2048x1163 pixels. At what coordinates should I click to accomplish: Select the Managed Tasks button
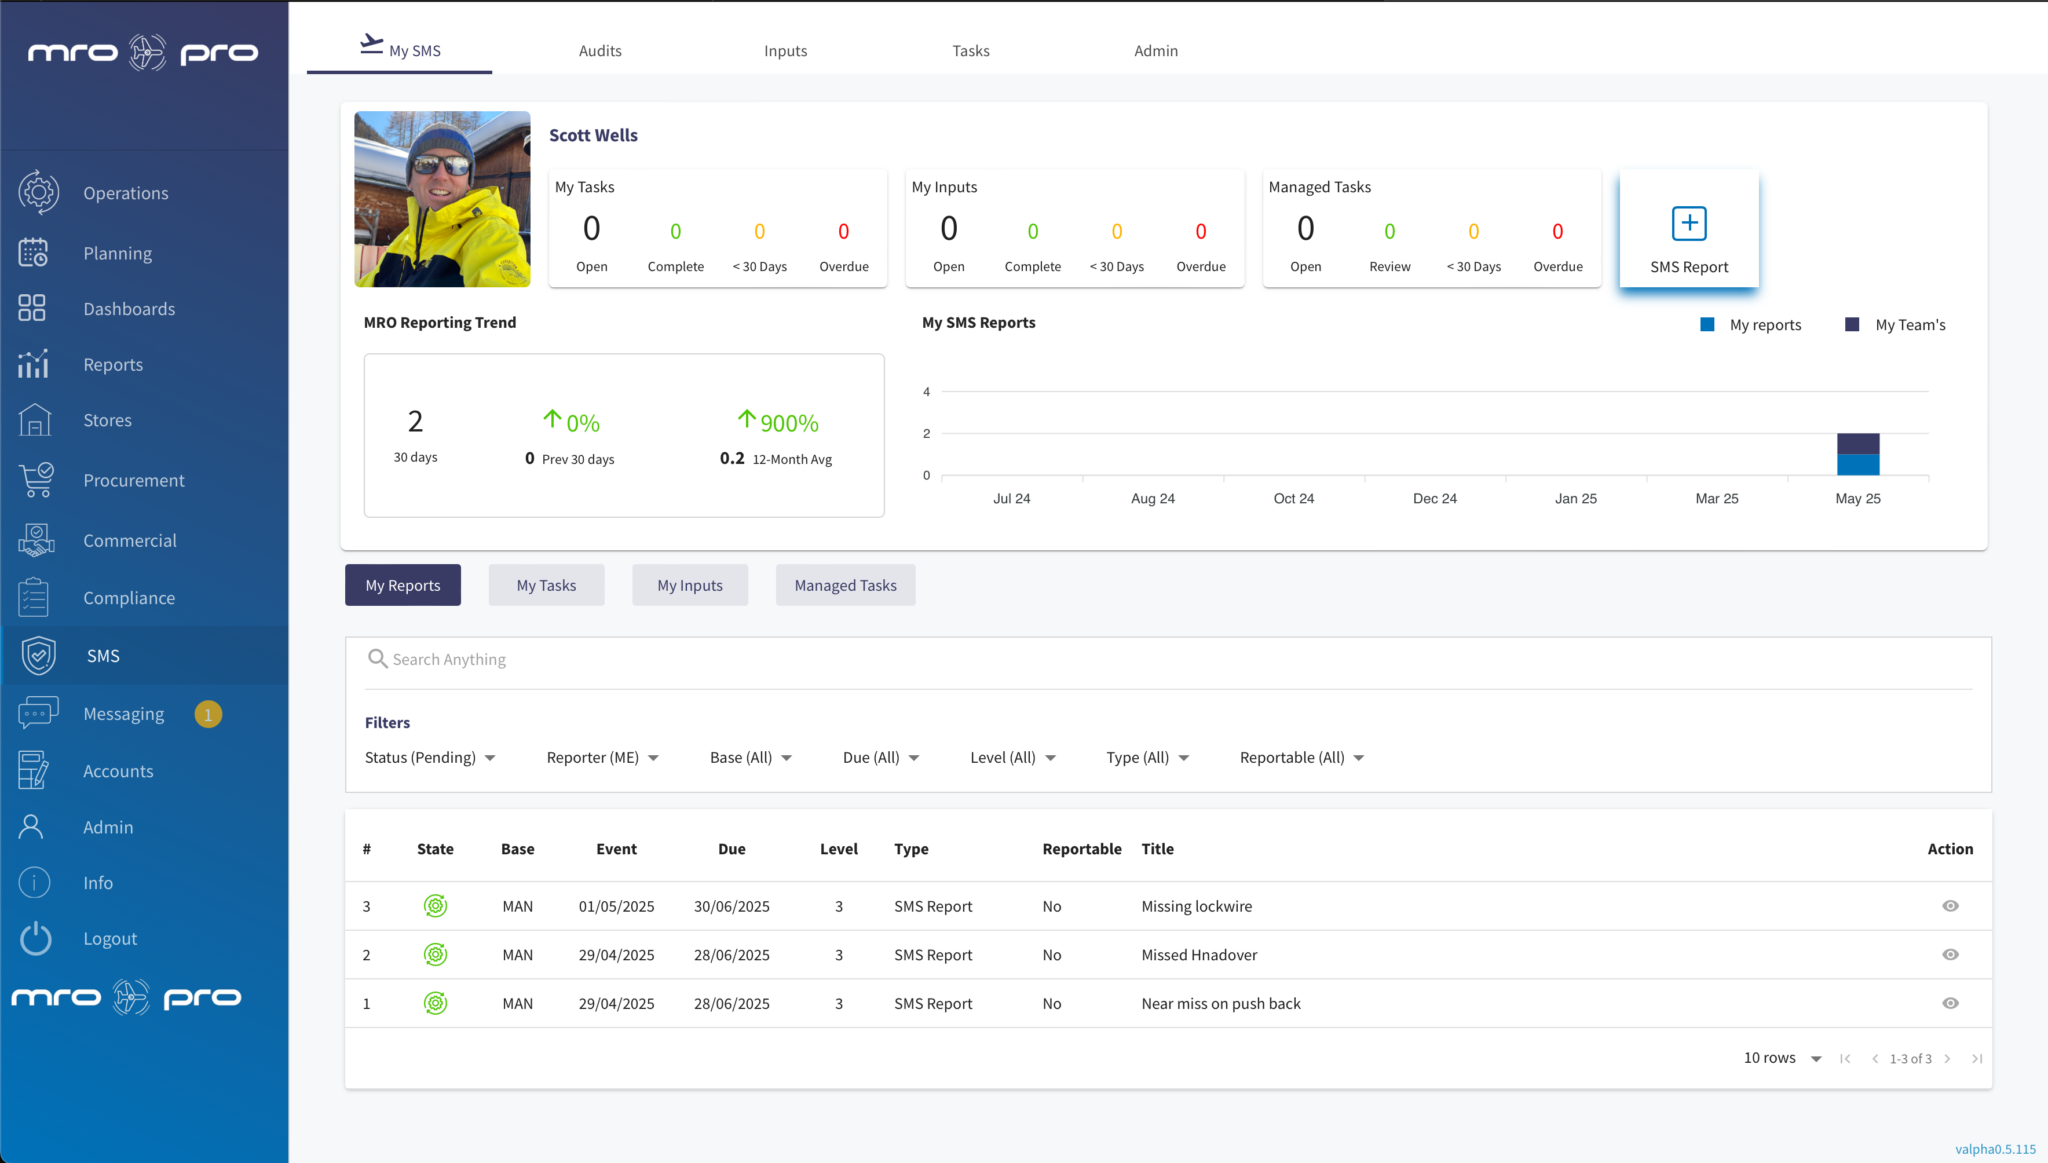pos(845,584)
